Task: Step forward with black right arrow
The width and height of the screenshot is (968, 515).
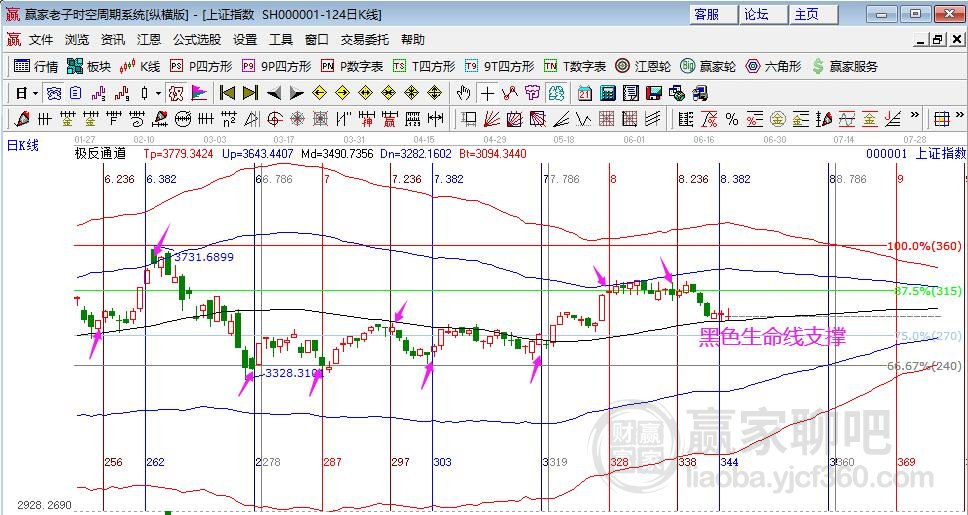Action: (x=296, y=94)
